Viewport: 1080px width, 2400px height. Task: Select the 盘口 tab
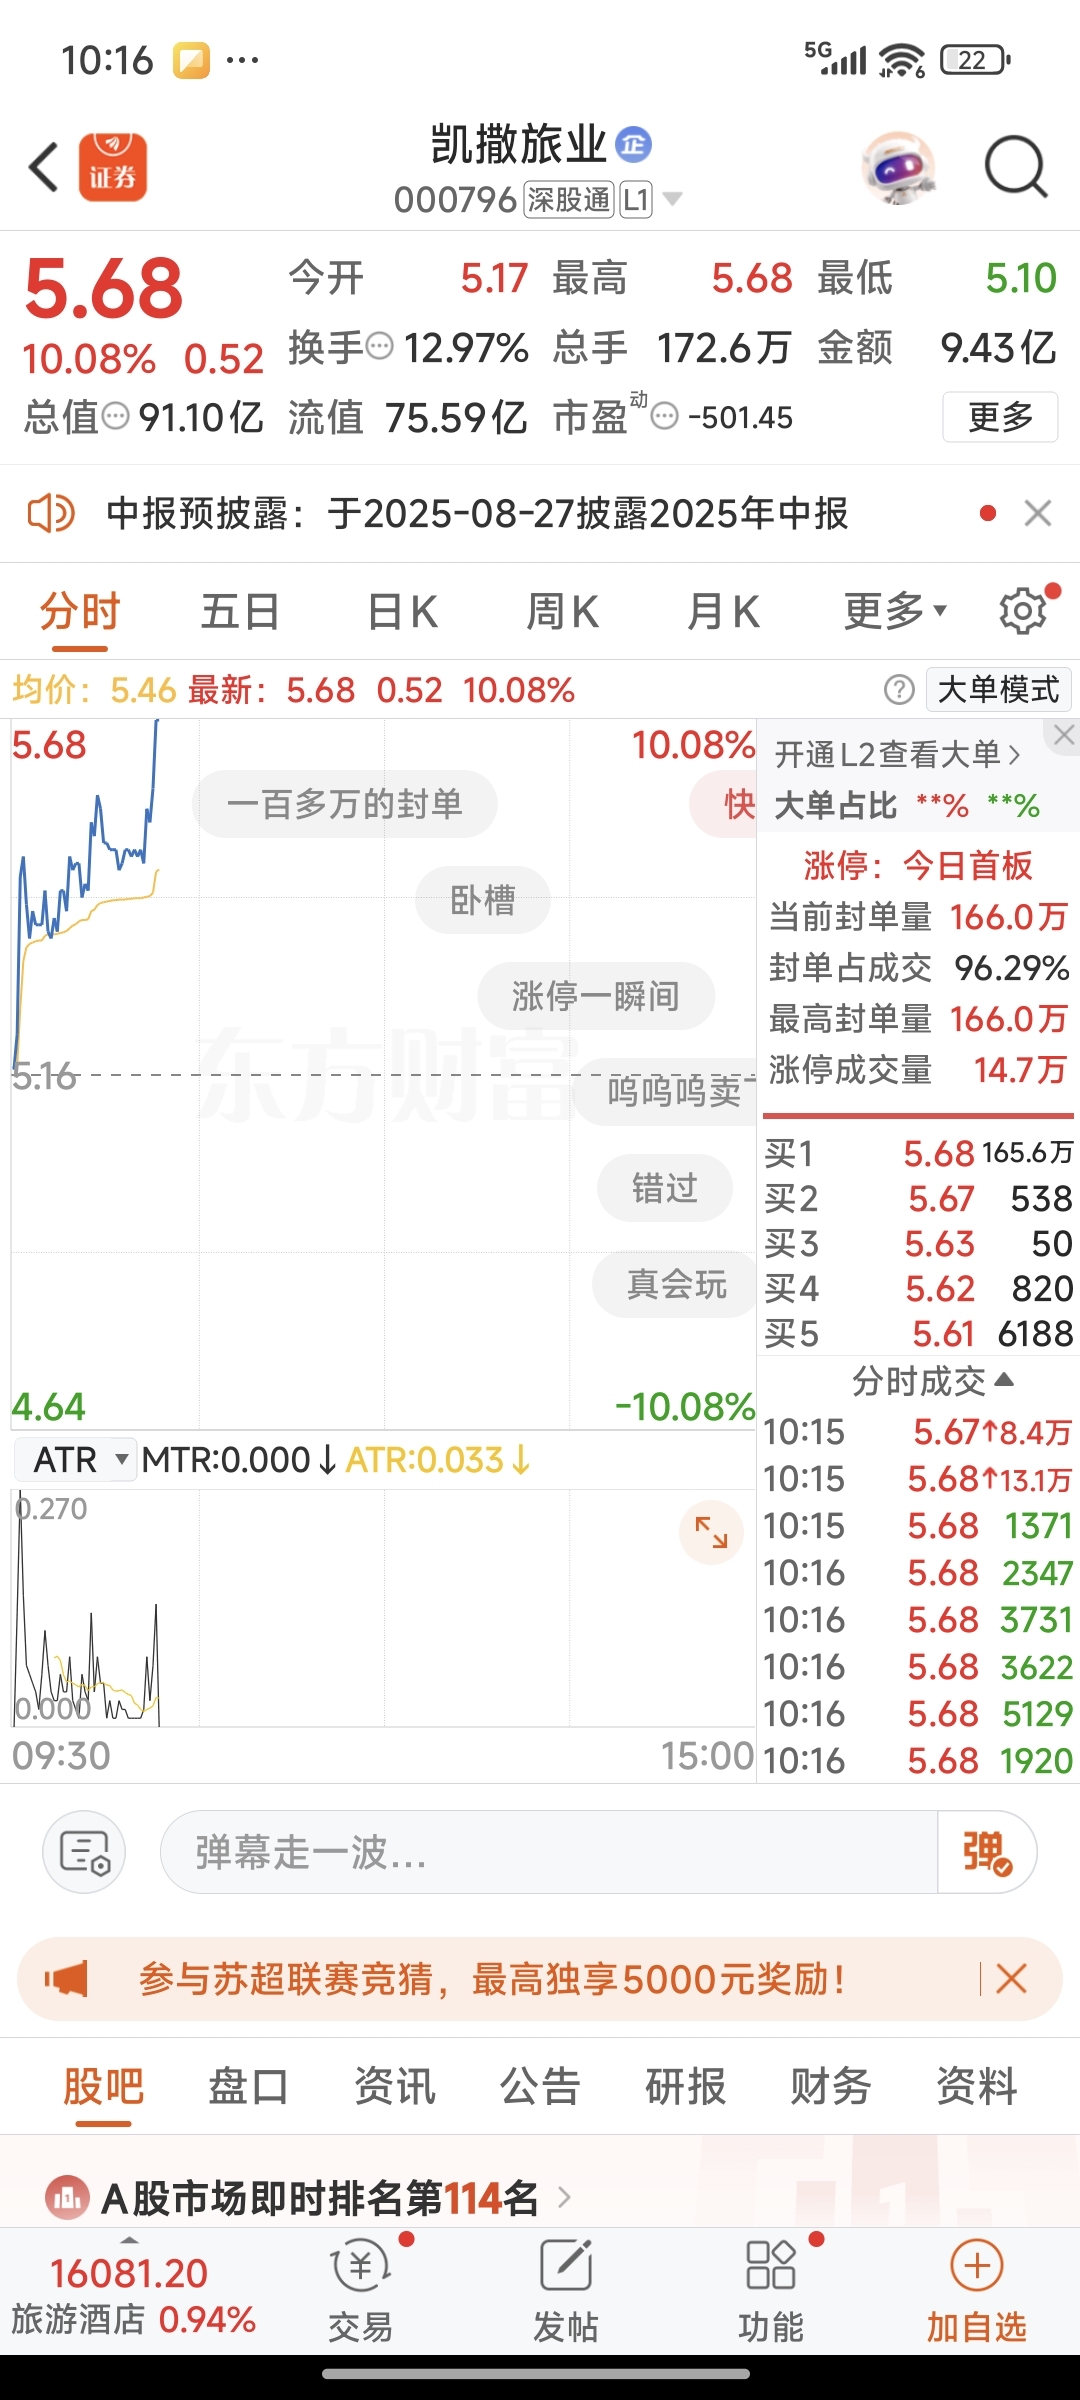[x=248, y=2087]
